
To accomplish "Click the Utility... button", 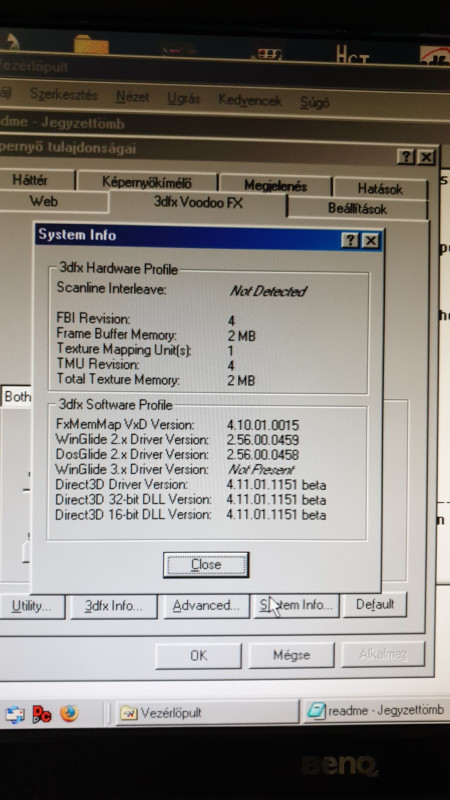I will click(x=32, y=606).
